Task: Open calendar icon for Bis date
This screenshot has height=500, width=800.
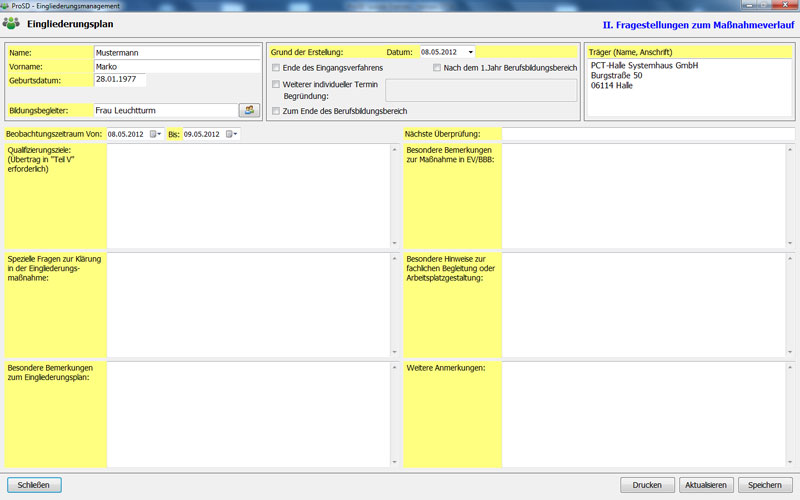Action: [x=231, y=134]
